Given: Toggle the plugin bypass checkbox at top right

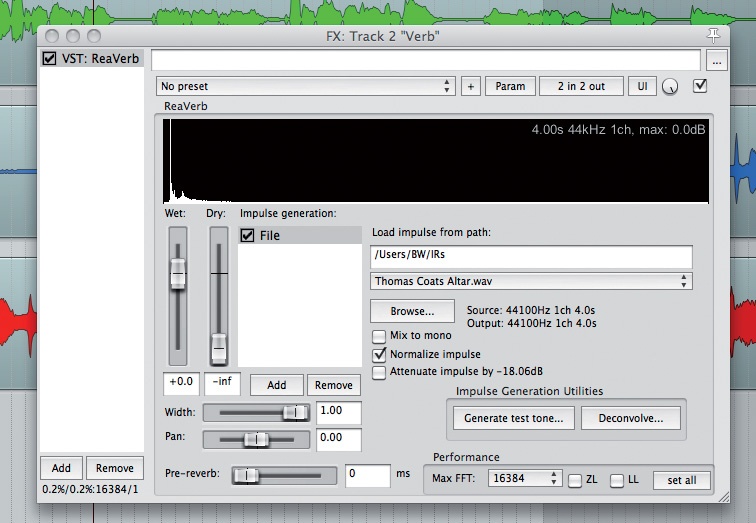Looking at the screenshot, I should [x=700, y=86].
